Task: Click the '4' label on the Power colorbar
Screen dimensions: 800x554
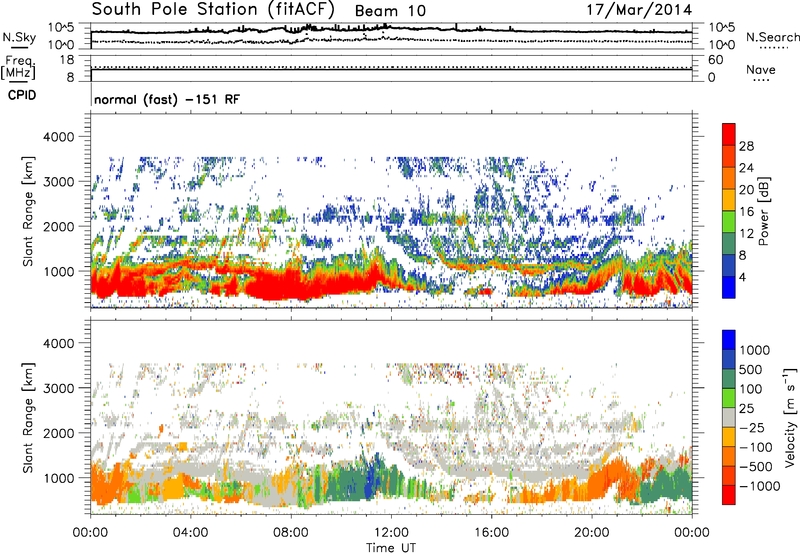Action: pos(742,278)
